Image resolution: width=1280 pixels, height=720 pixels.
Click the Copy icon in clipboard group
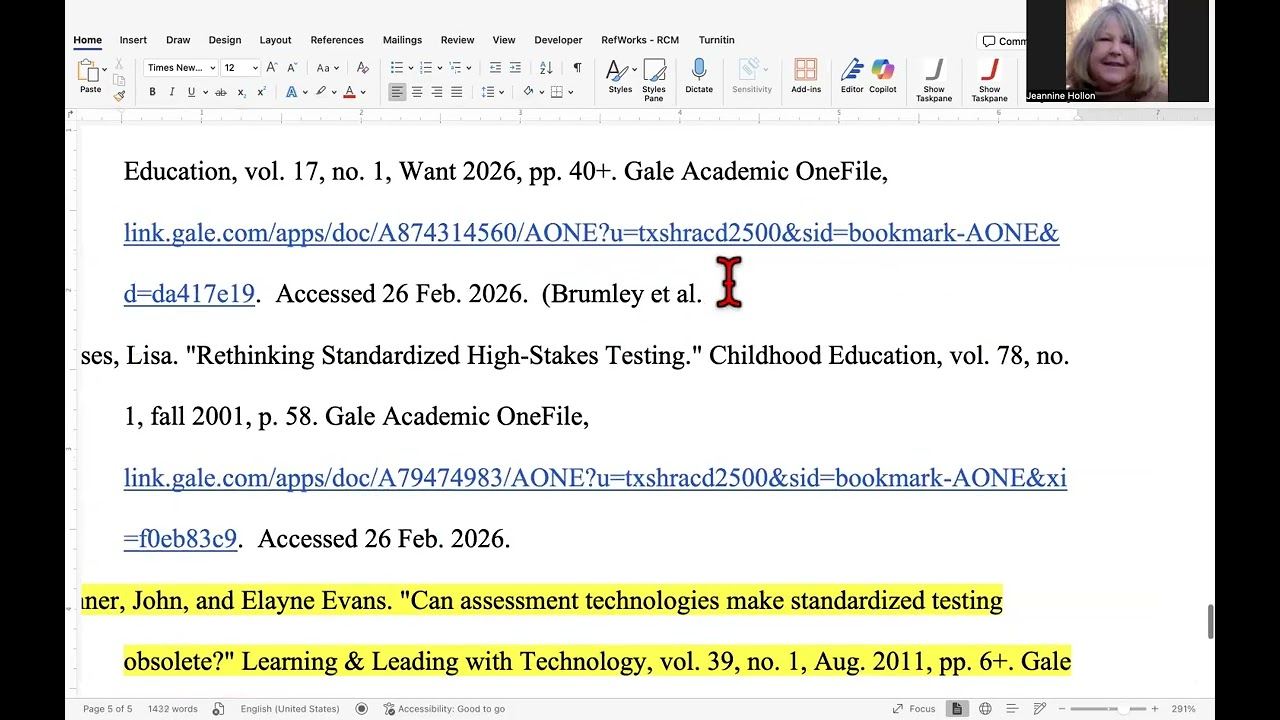click(119, 79)
